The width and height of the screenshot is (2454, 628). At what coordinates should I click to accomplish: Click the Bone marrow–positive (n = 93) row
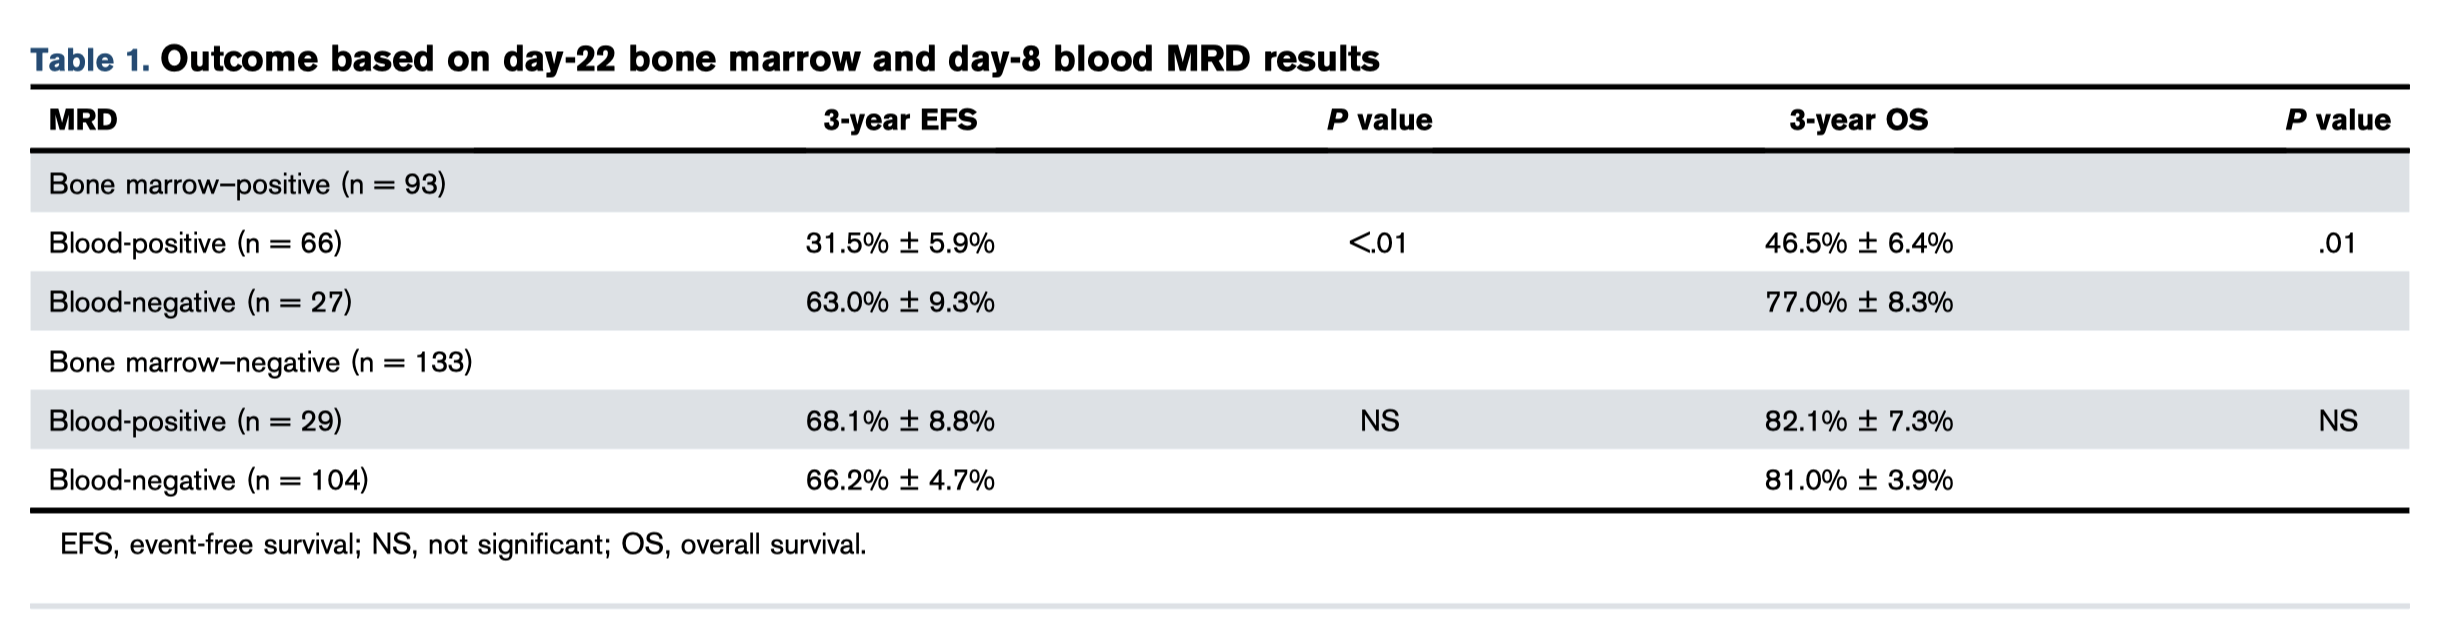[247, 184]
